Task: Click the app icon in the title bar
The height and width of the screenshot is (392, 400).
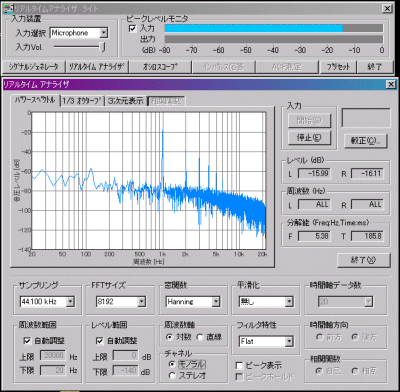Action: pyautogui.click(x=7, y=8)
